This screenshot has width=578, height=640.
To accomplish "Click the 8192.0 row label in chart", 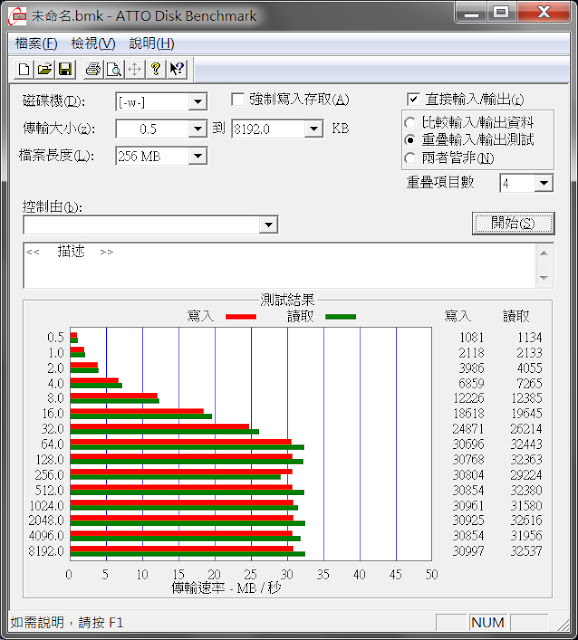I will 46,551.
